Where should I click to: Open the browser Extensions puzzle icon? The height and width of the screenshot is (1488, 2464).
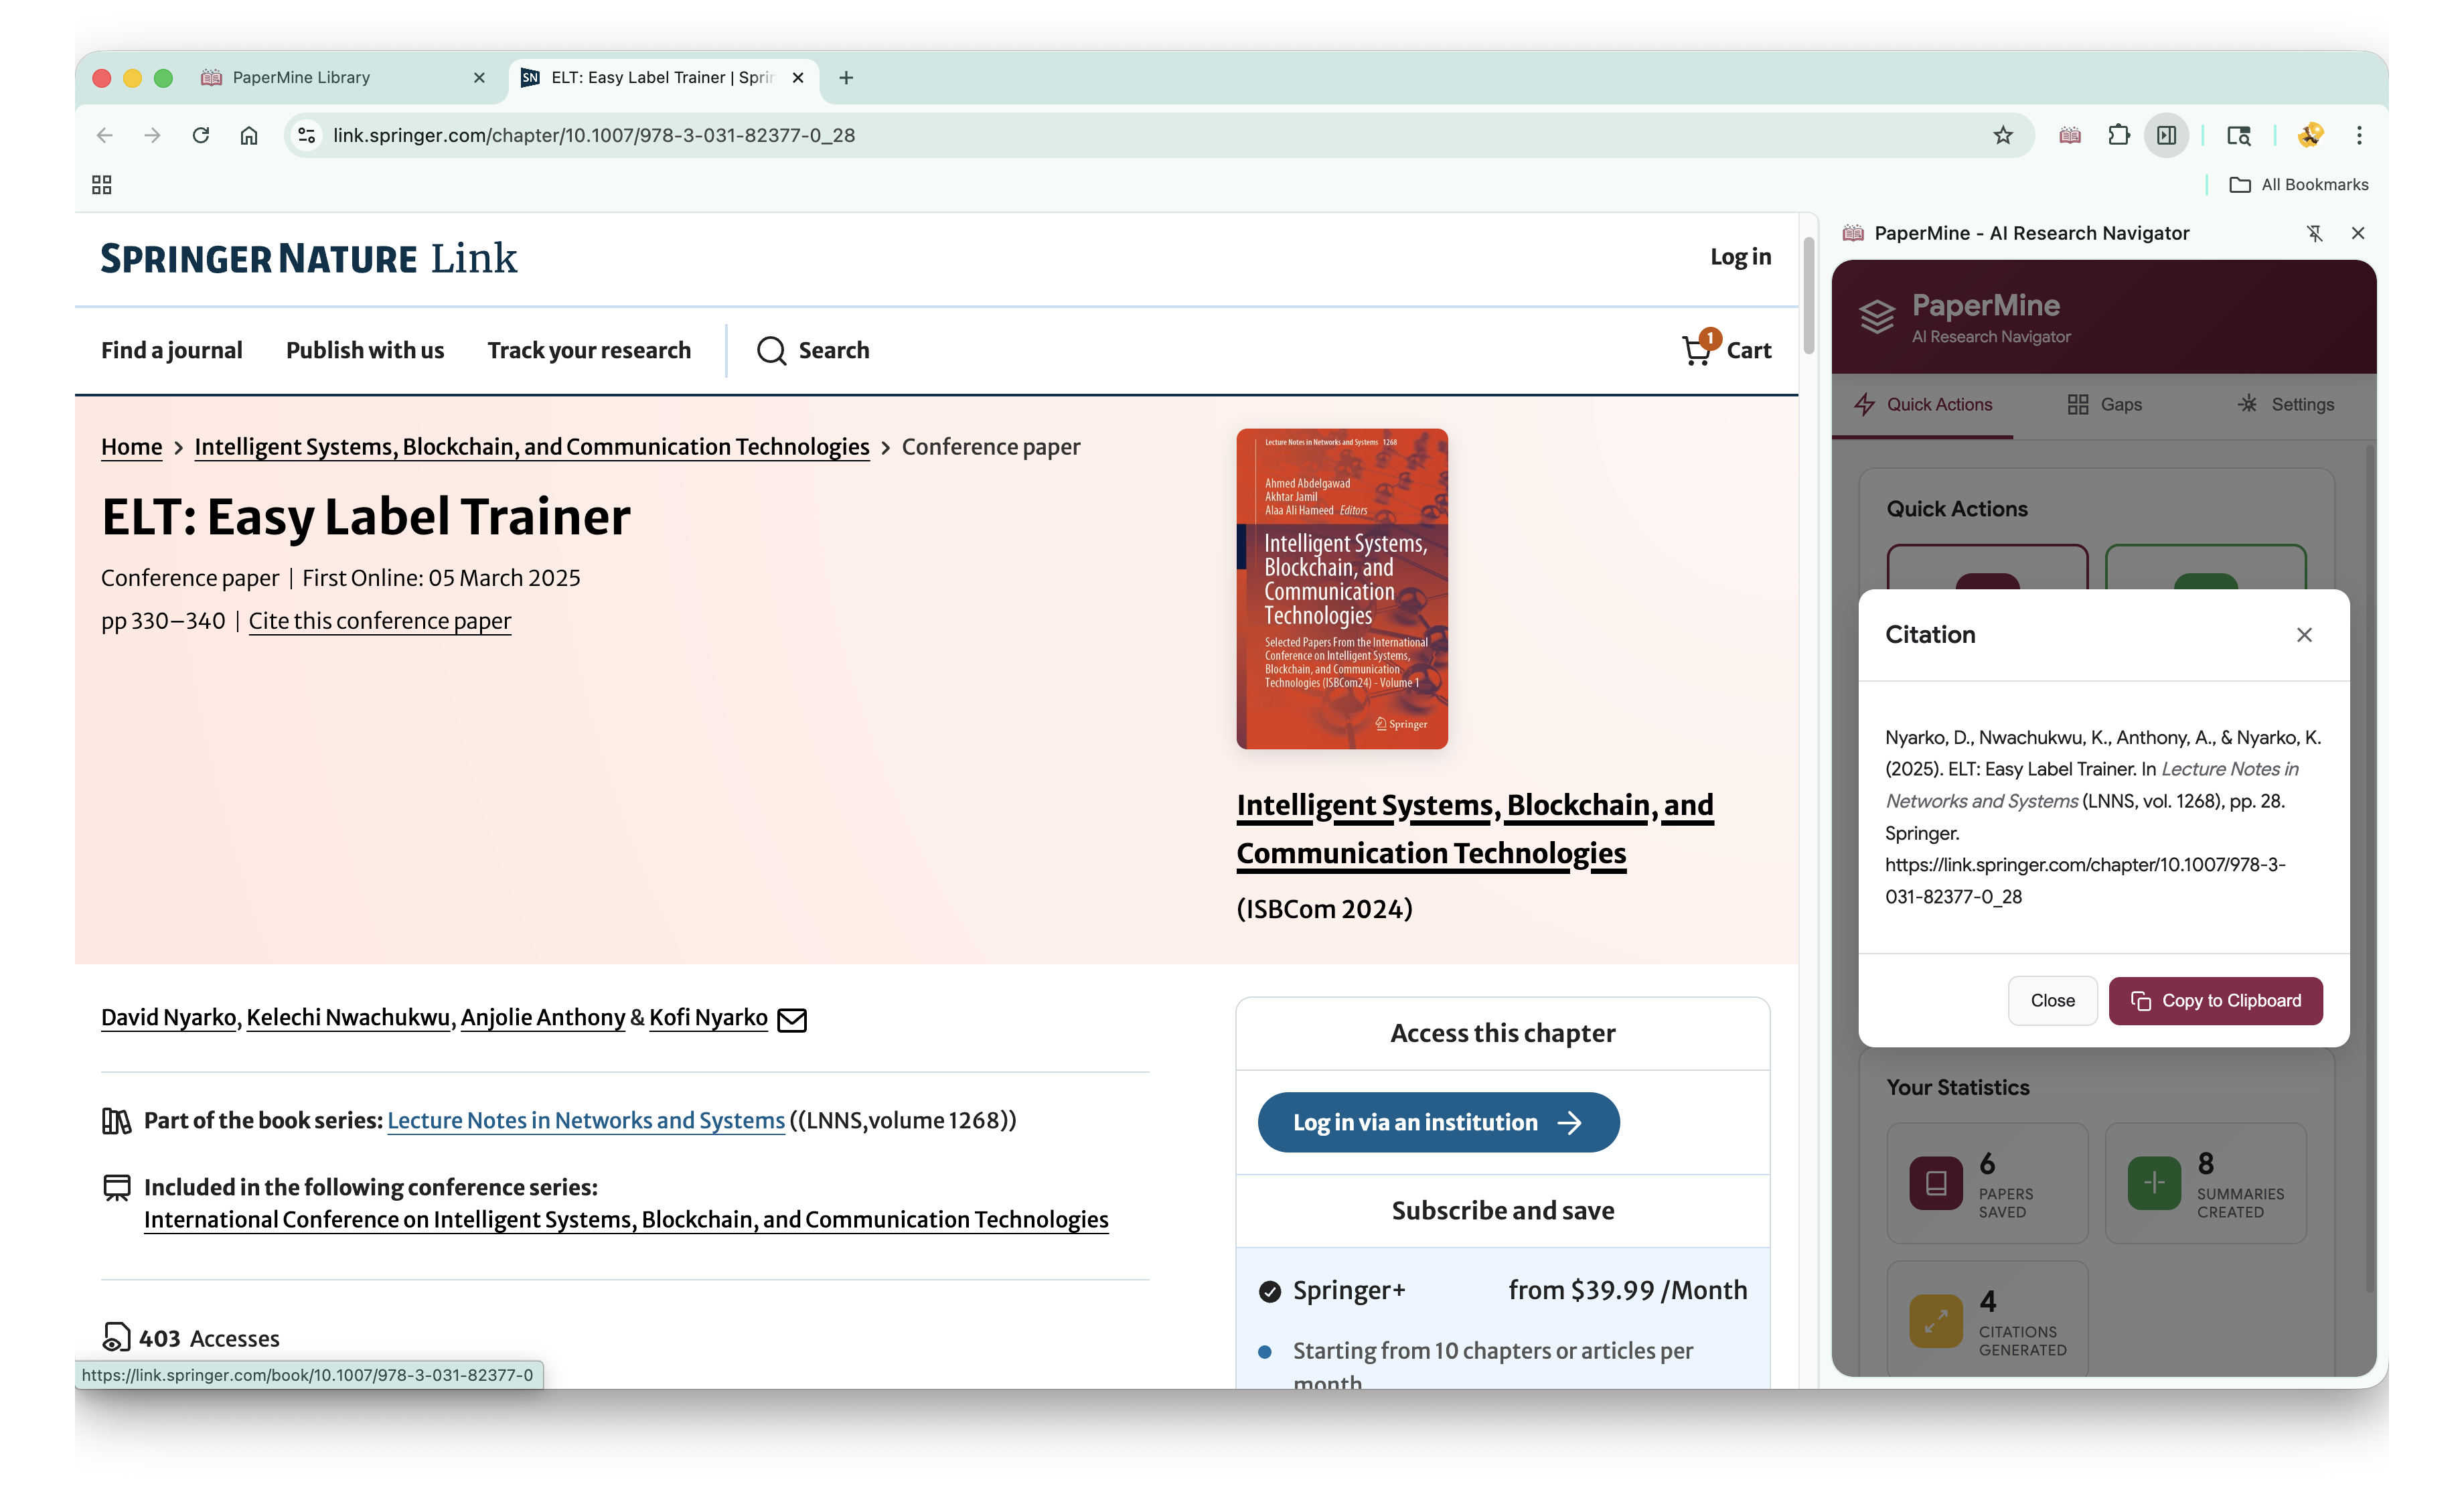[x=2118, y=135]
